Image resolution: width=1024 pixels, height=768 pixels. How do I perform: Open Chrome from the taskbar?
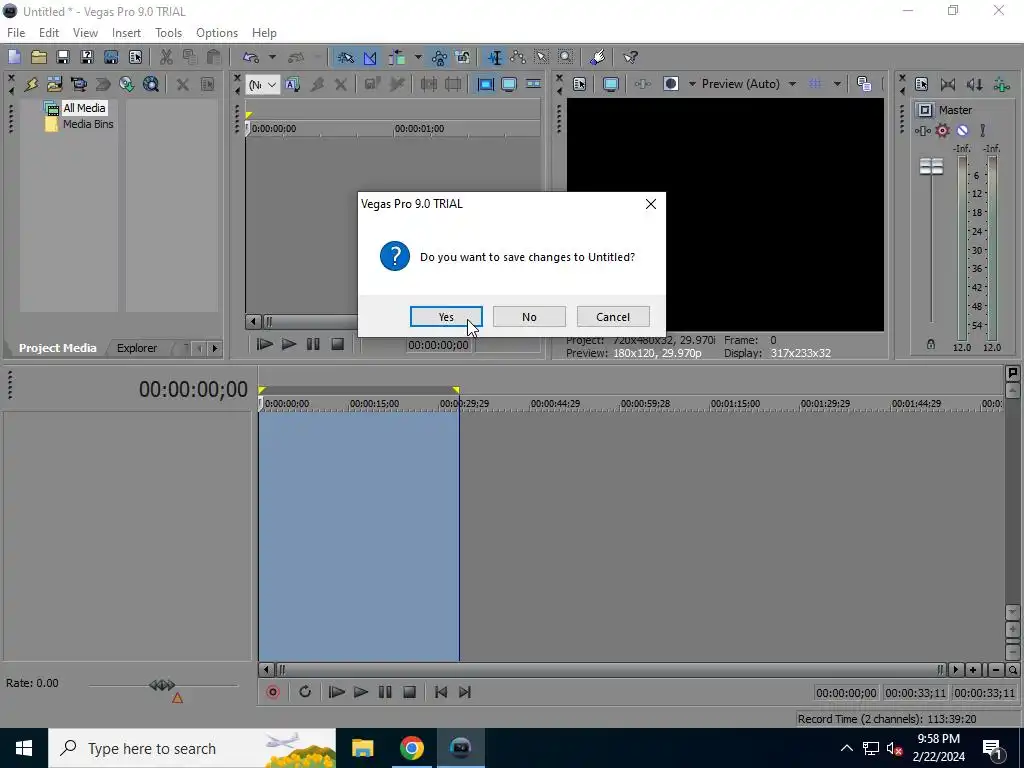point(411,748)
